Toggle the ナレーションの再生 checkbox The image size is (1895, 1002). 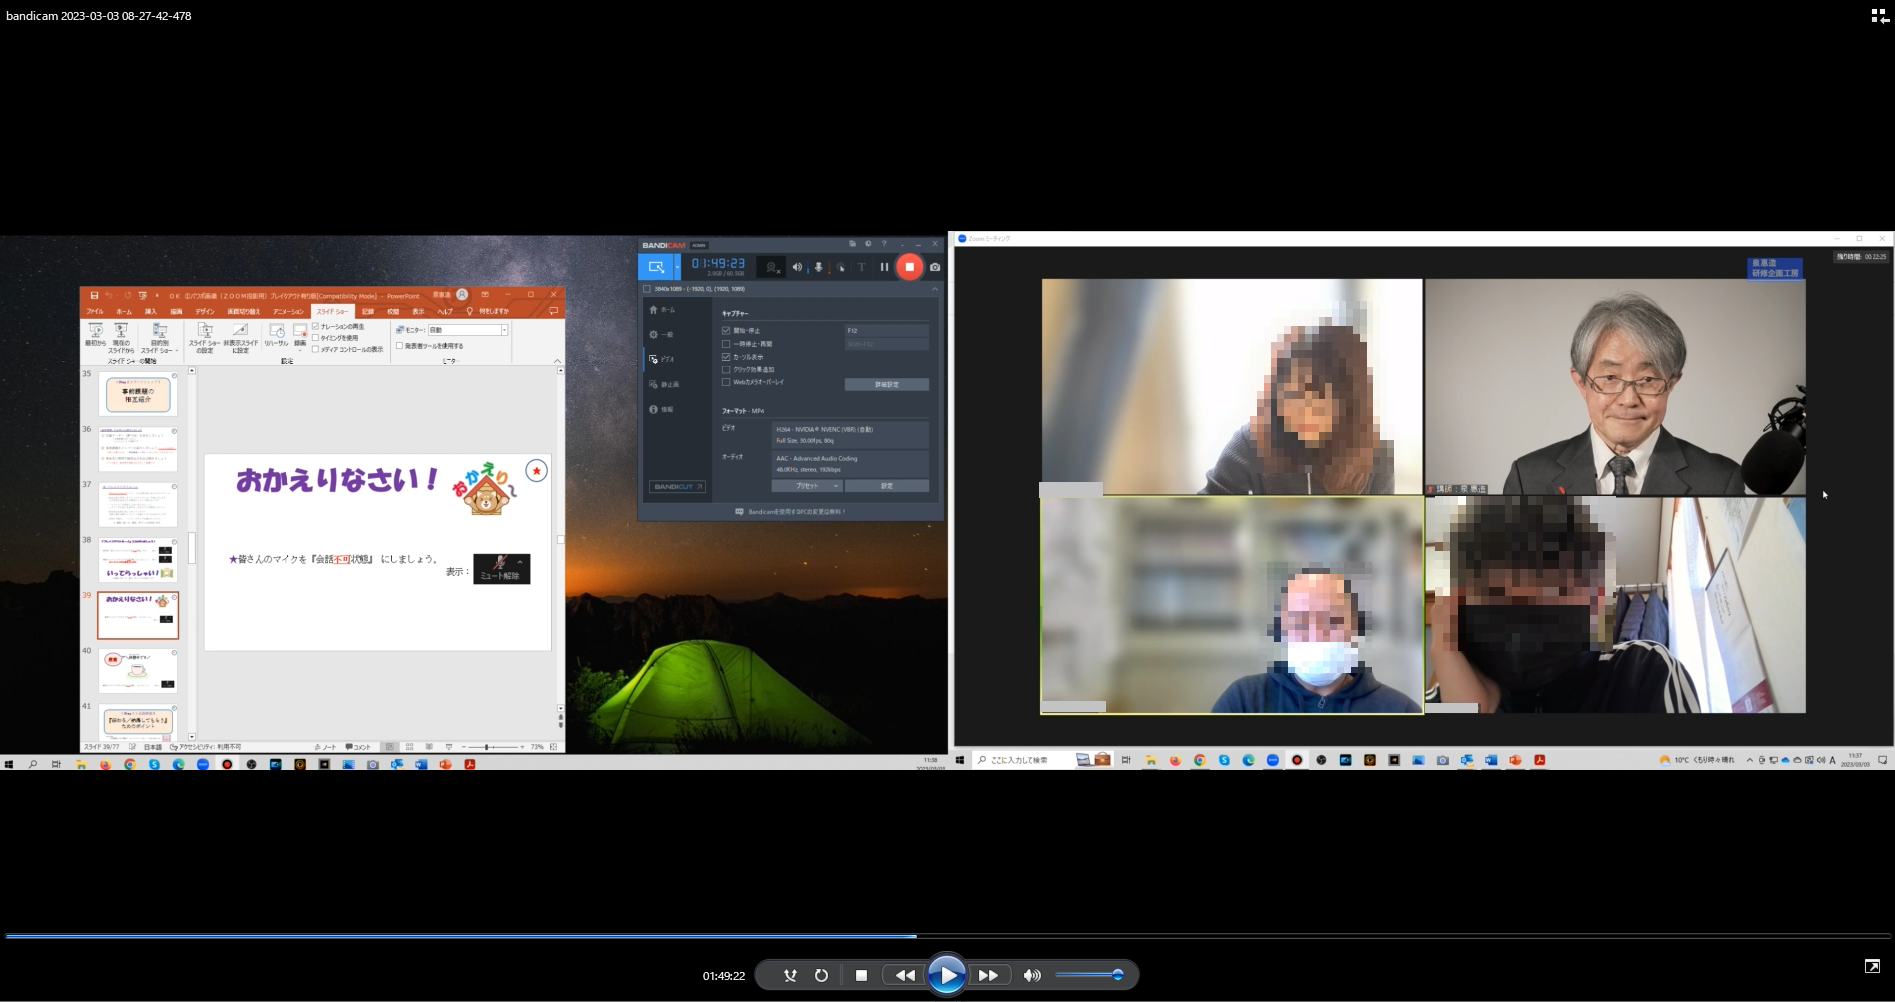[316, 326]
